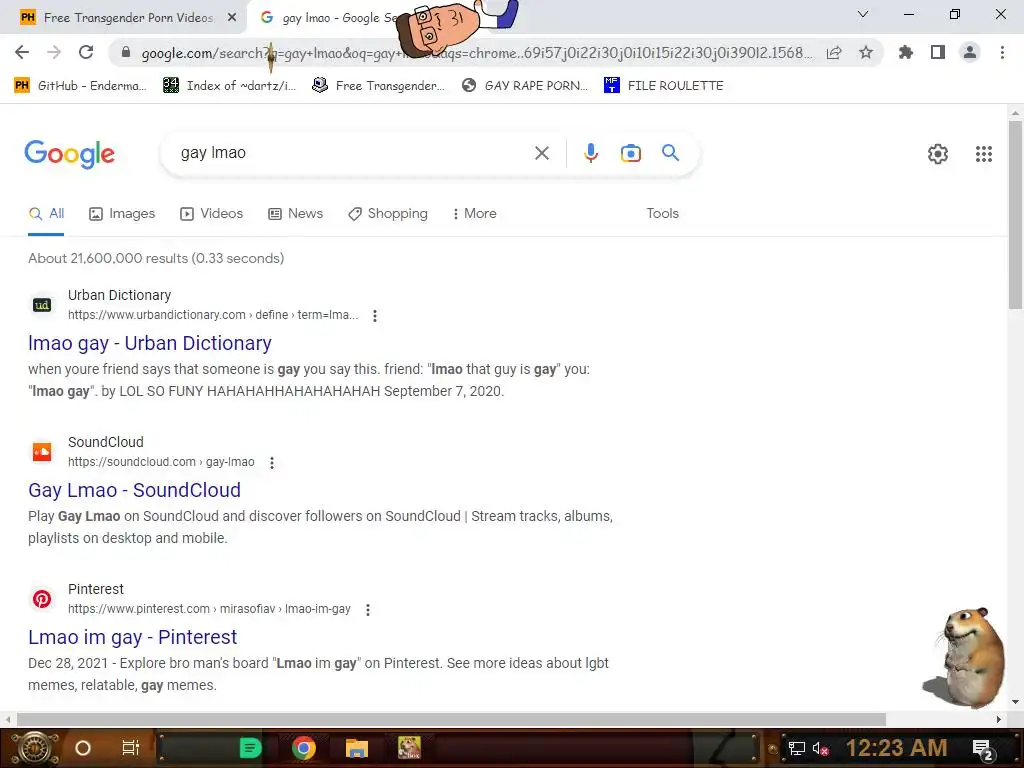Screen dimensions: 1024x768
Task: Open the Windows Start button
Action: click(34, 748)
